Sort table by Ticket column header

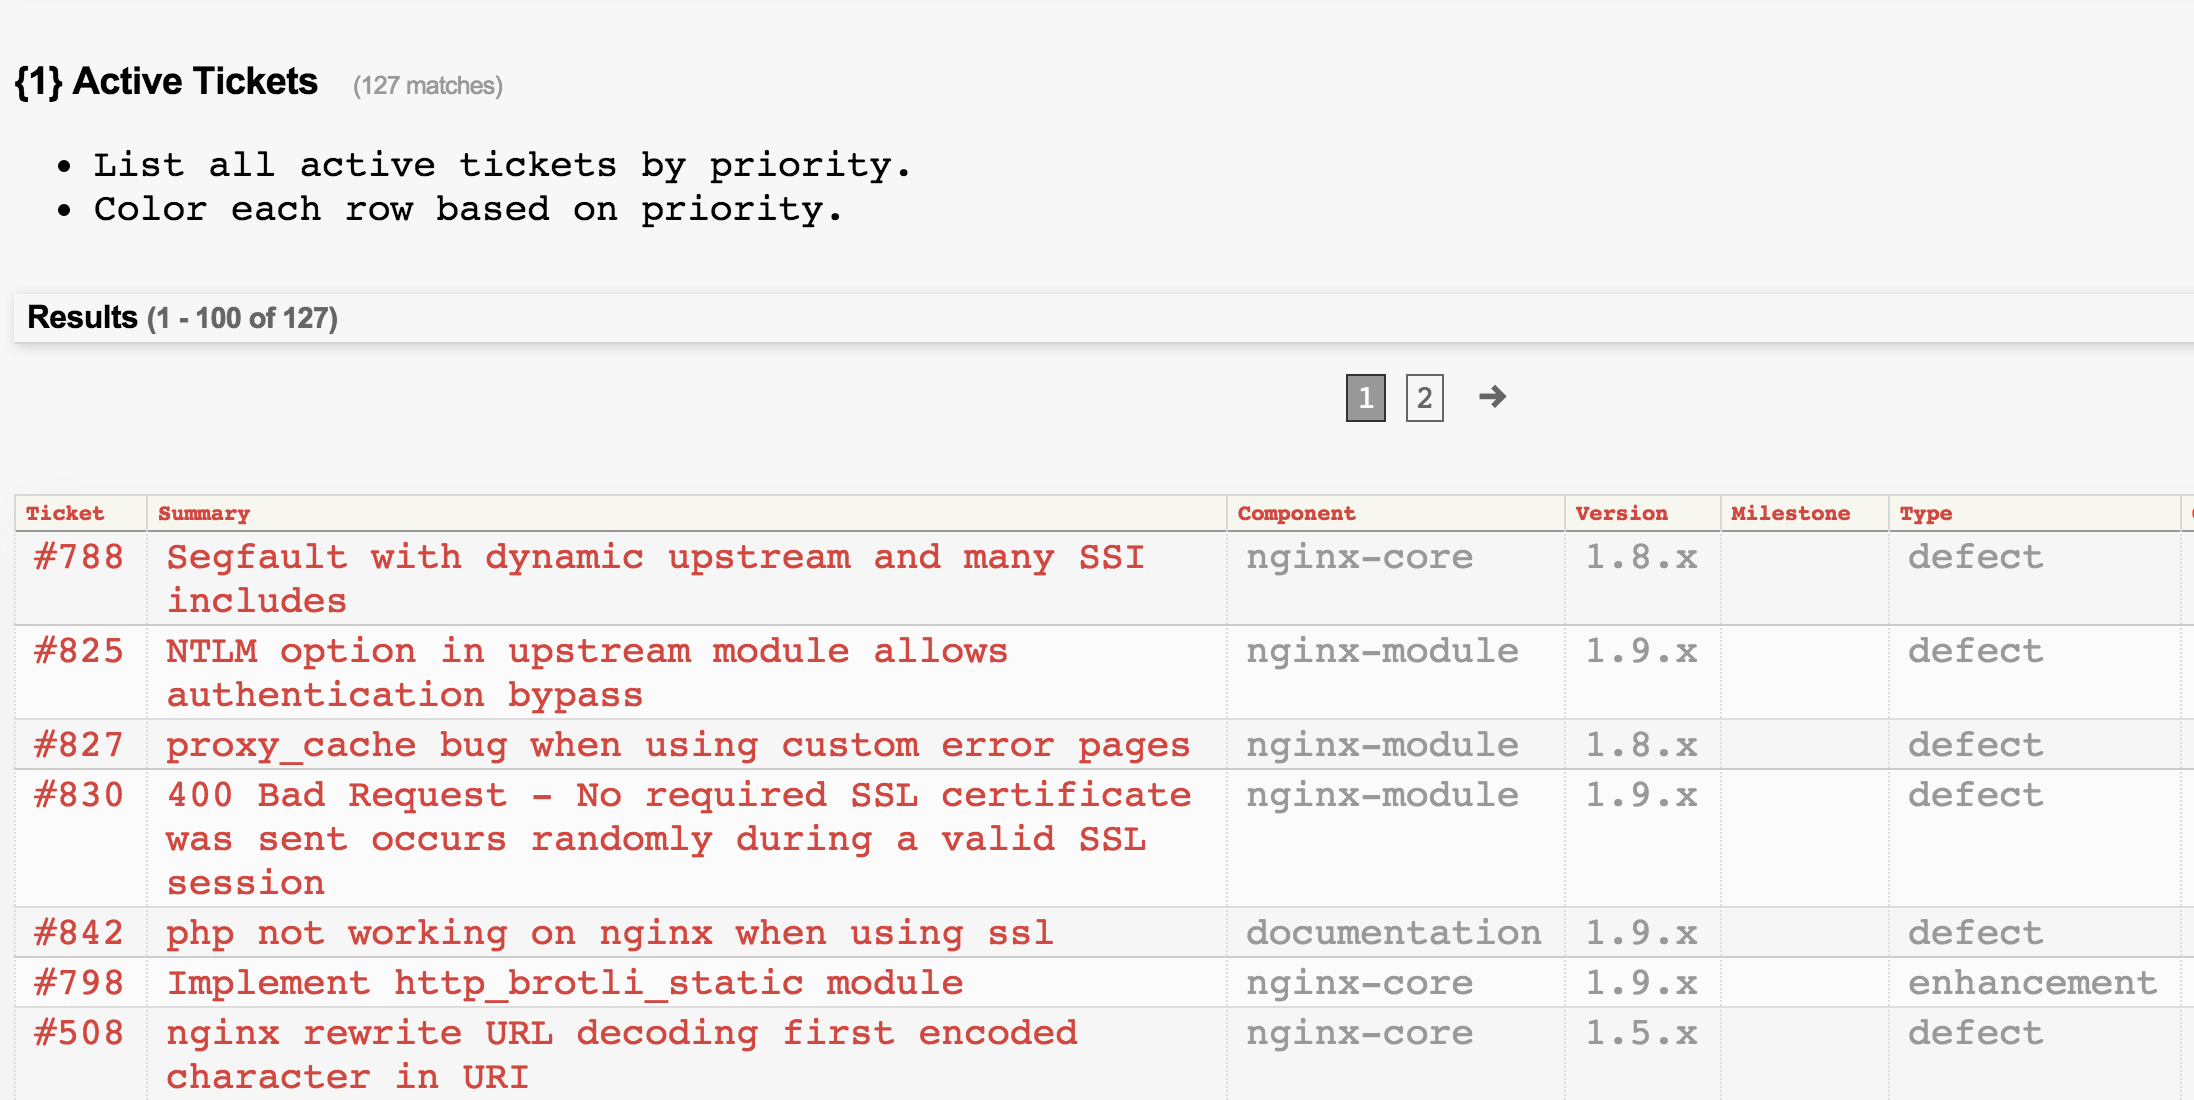tap(65, 513)
